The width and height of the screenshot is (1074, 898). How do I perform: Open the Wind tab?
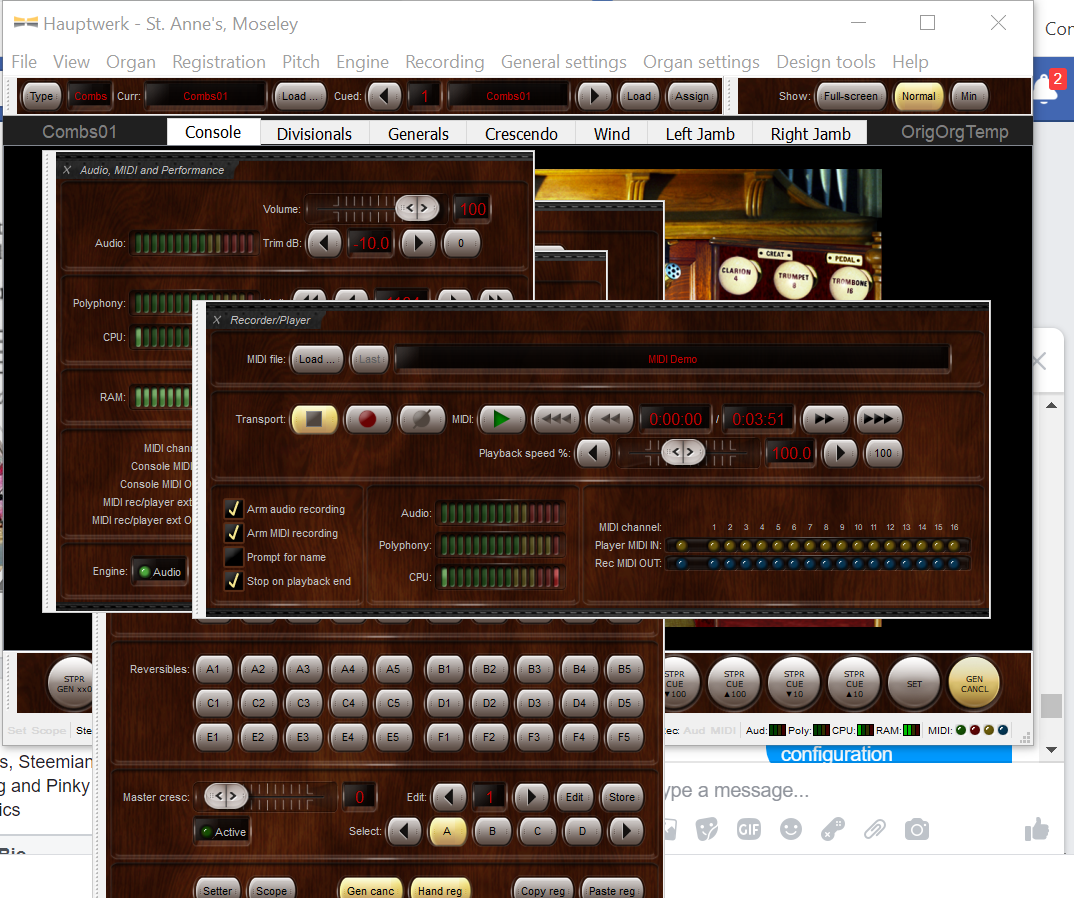pyautogui.click(x=612, y=134)
